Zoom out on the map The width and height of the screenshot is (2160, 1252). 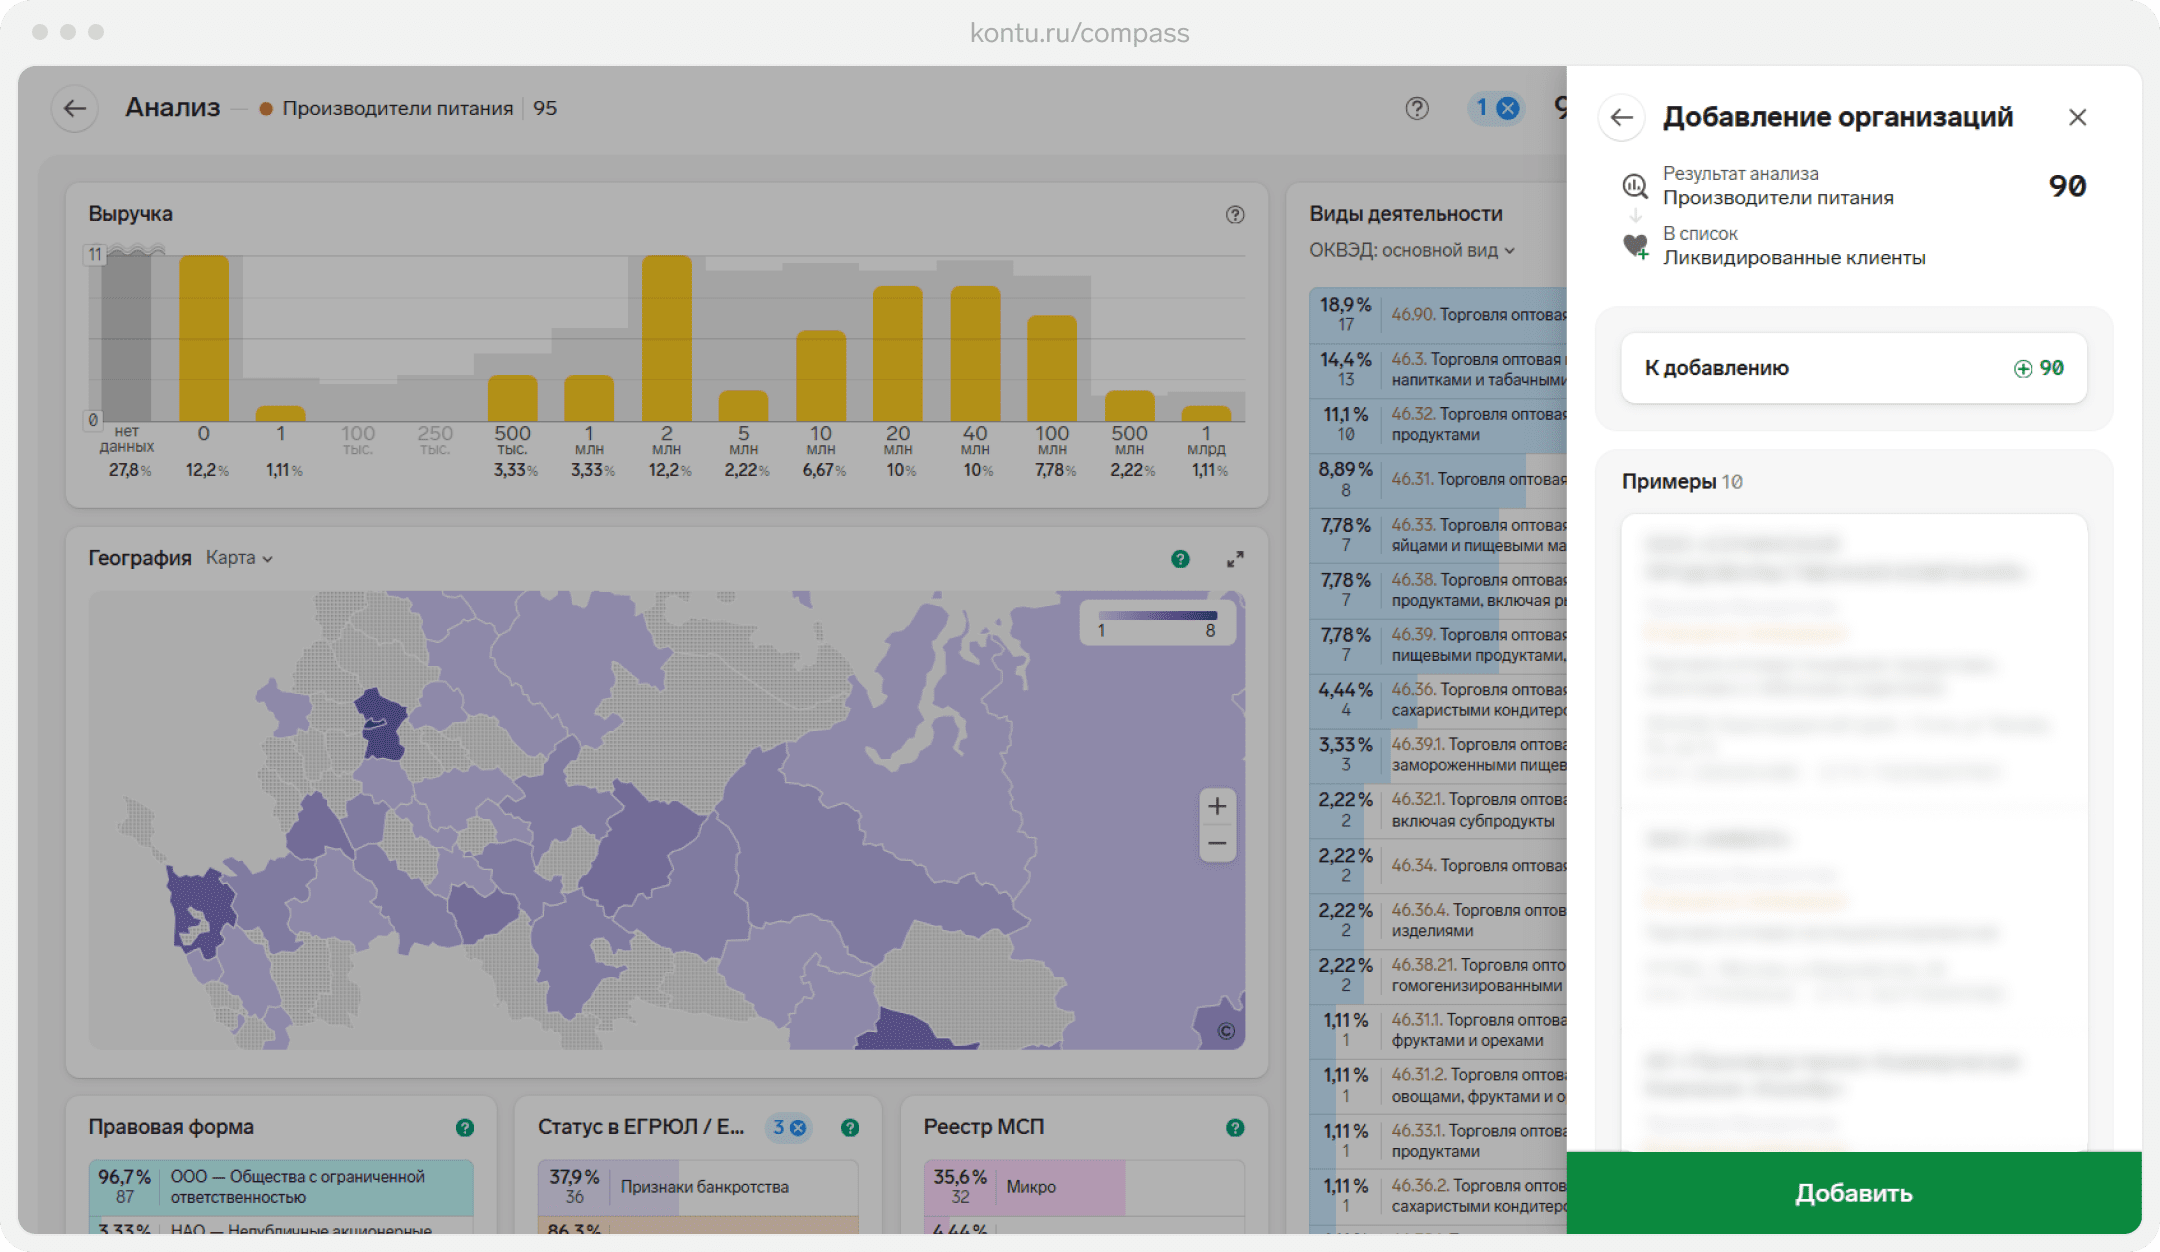pyautogui.click(x=1217, y=844)
